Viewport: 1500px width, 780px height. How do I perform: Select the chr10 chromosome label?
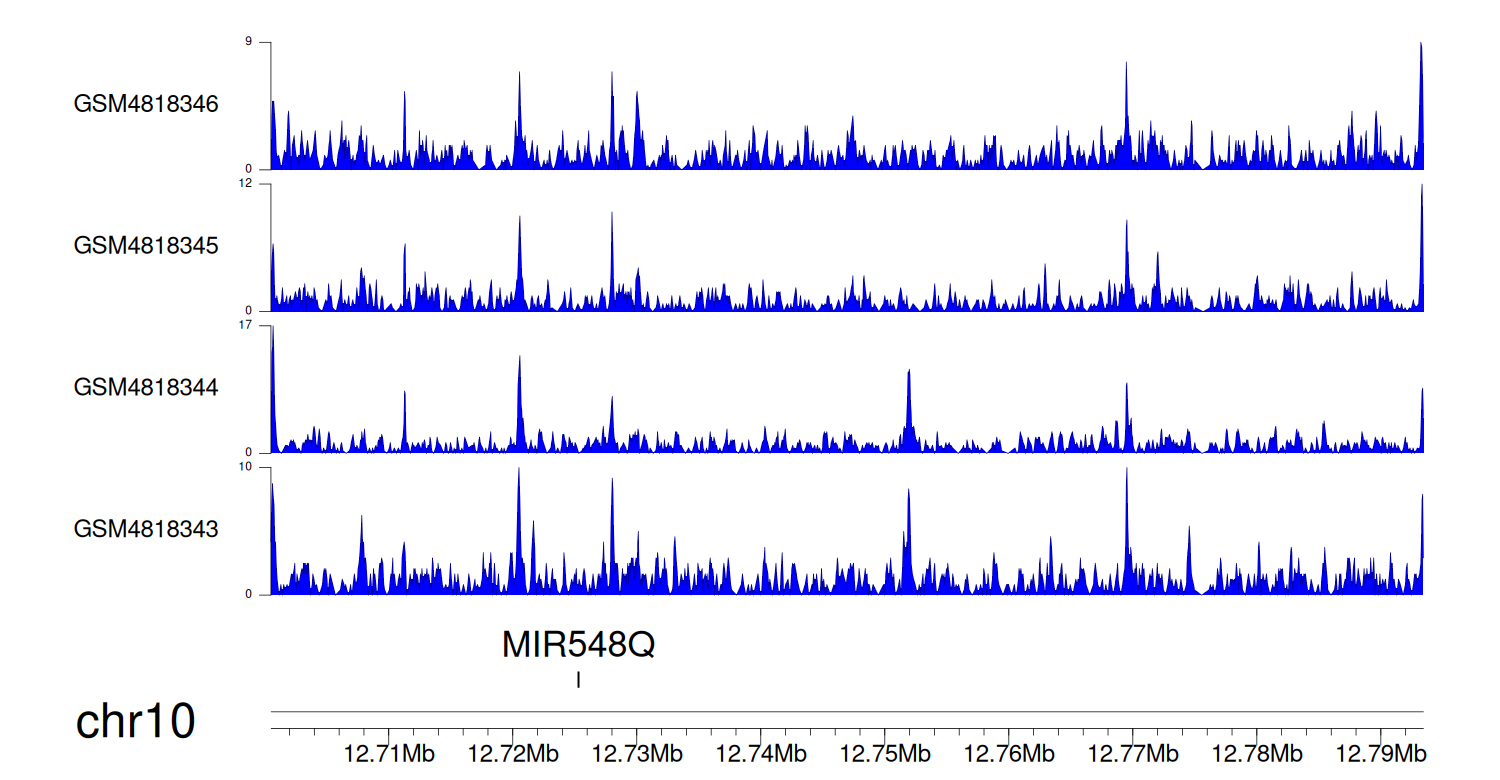pos(135,722)
